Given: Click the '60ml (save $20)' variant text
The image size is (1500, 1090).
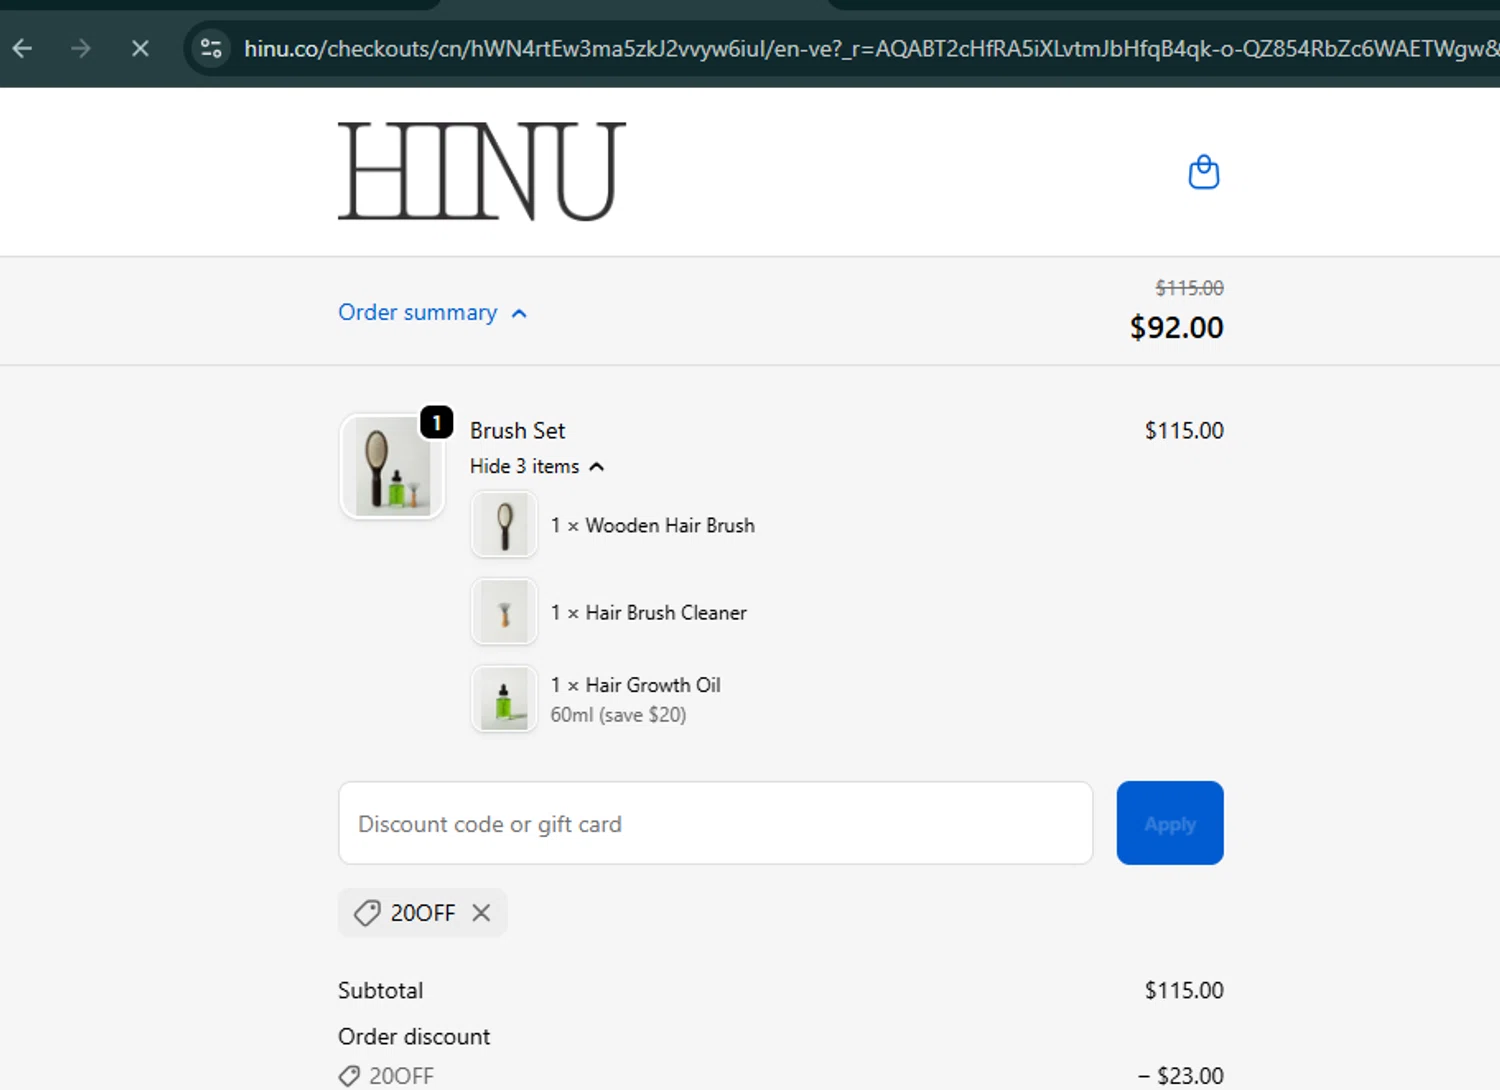Looking at the screenshot, I should 618,715.
